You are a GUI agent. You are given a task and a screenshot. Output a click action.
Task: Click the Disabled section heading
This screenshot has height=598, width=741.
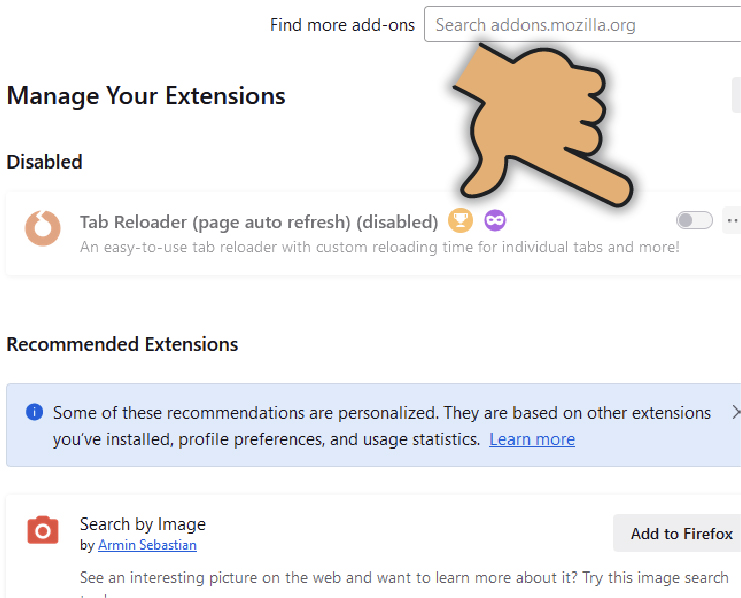[x=44, y=162]
